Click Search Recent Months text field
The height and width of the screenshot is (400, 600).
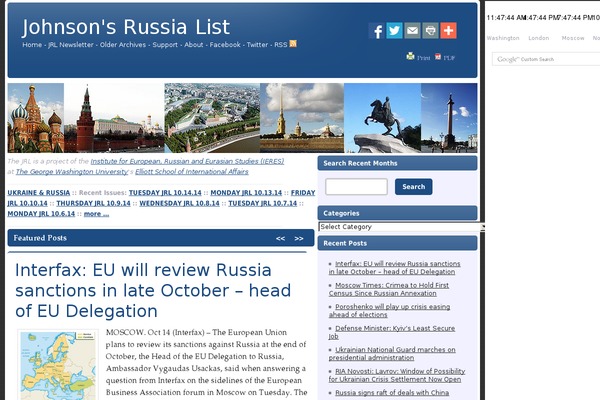[x=356, y=187]
